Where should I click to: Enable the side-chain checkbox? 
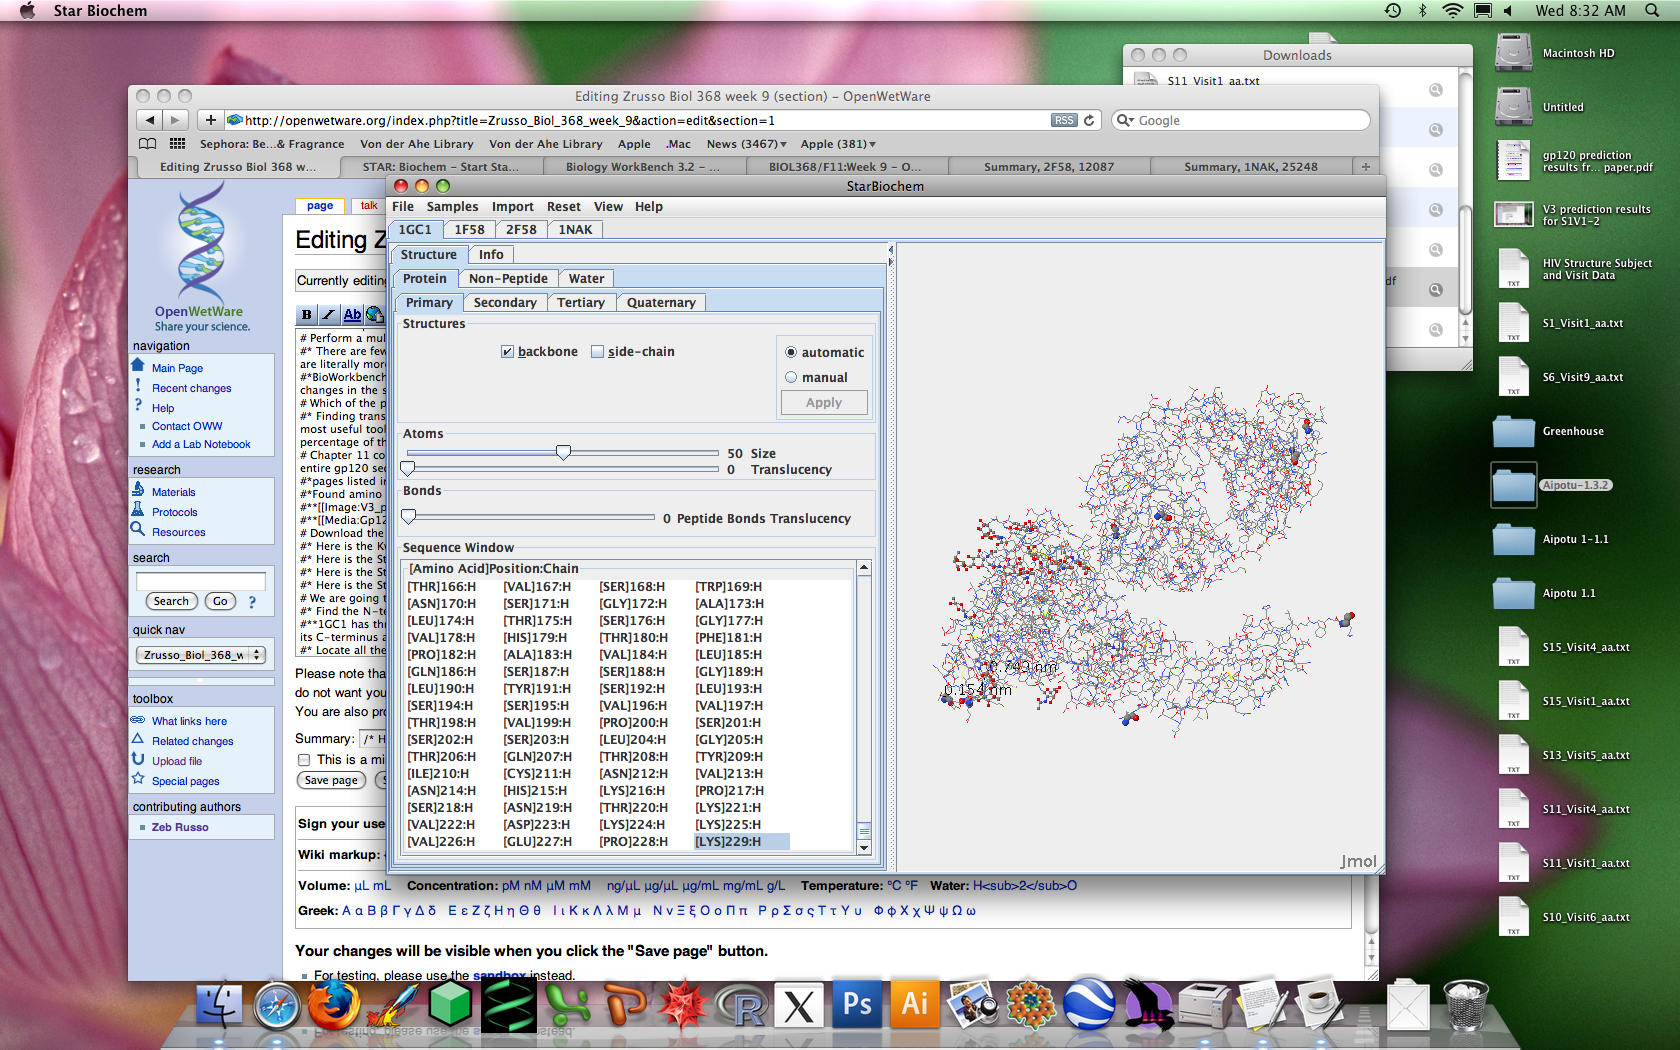point(597,352)
